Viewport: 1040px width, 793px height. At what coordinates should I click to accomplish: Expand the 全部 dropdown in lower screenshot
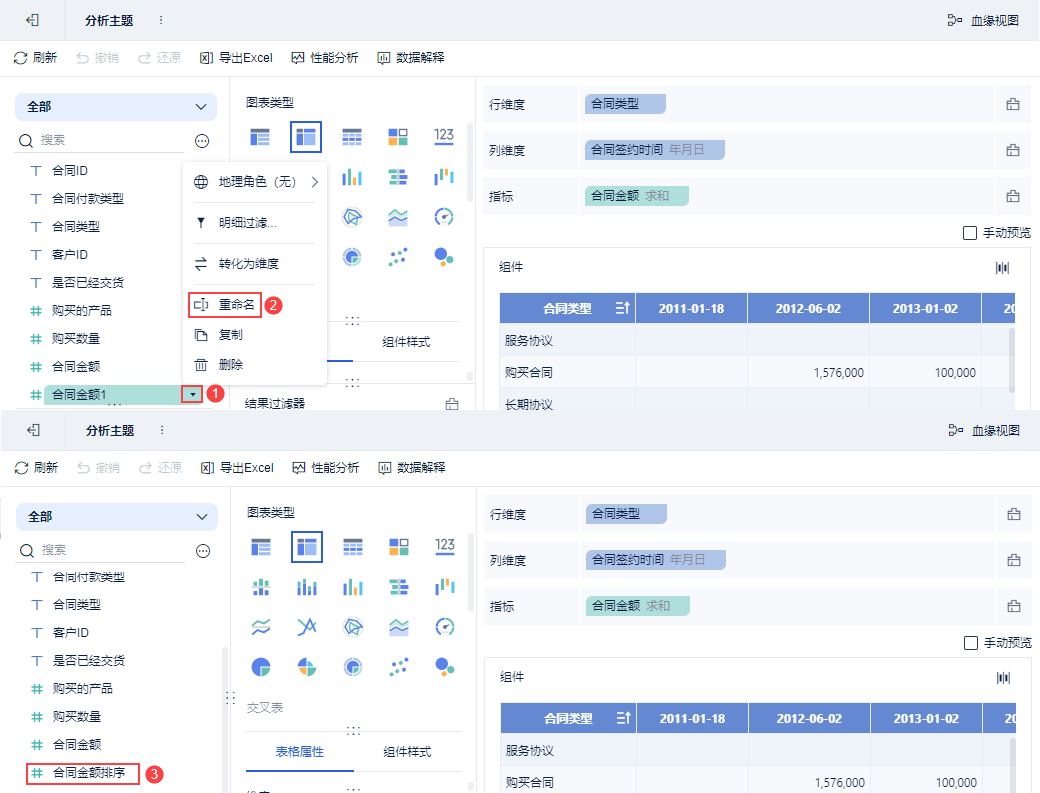(x=117, y=517)
